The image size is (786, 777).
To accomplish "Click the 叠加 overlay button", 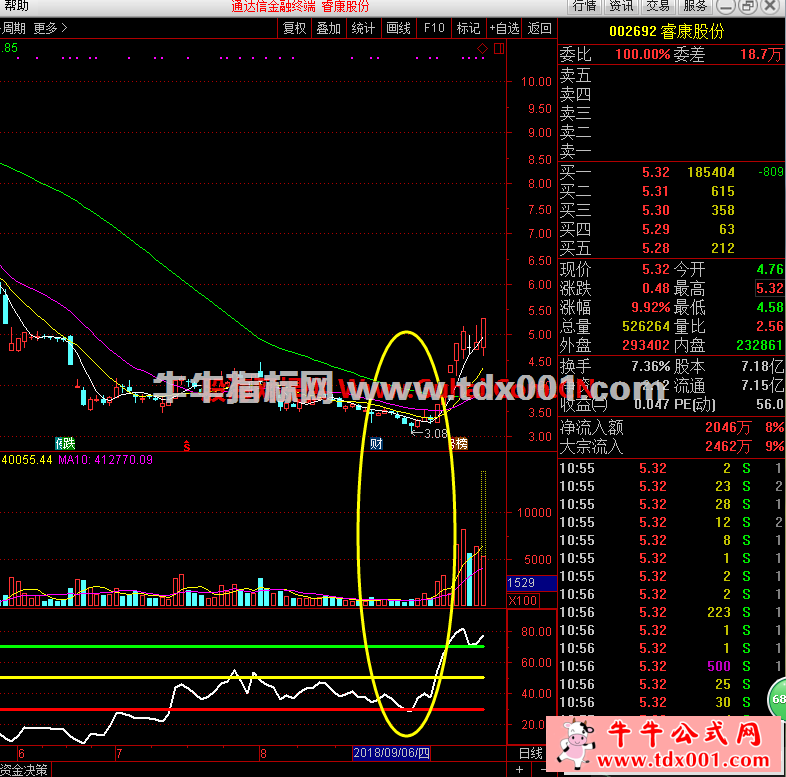I will tap(329, 29).
